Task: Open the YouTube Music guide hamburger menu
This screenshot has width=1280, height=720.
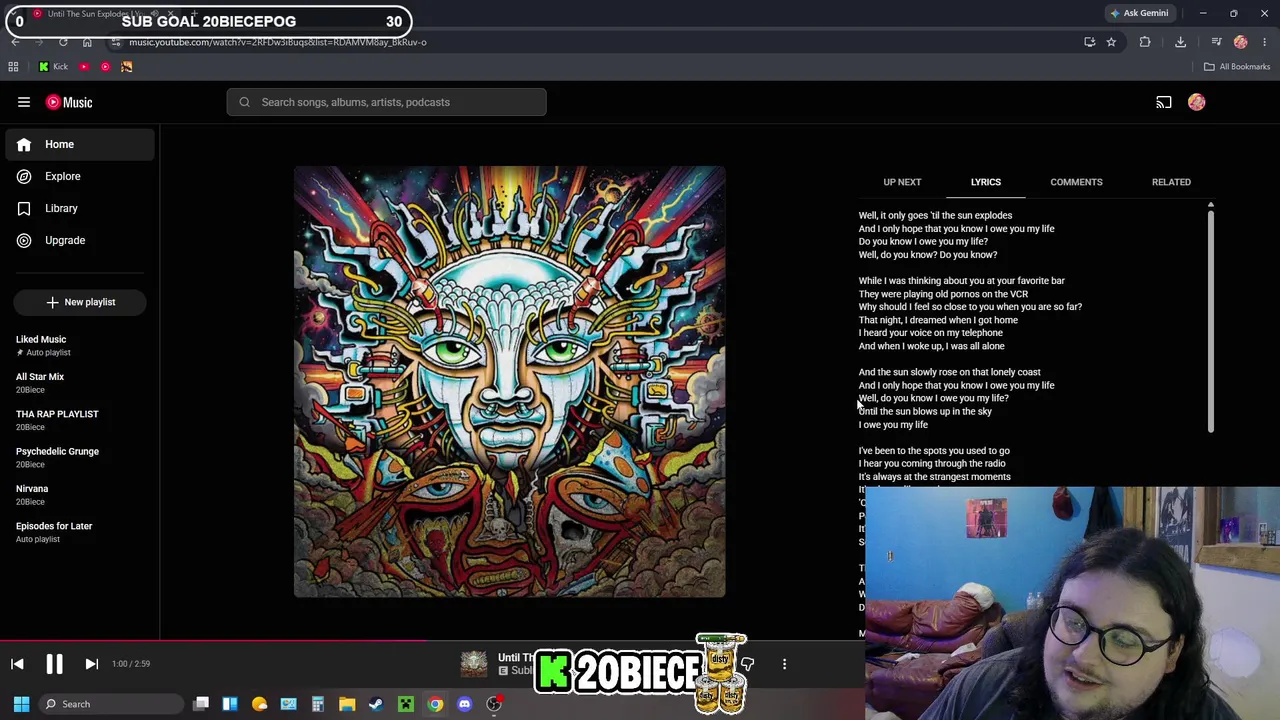Action: [24, 102]
